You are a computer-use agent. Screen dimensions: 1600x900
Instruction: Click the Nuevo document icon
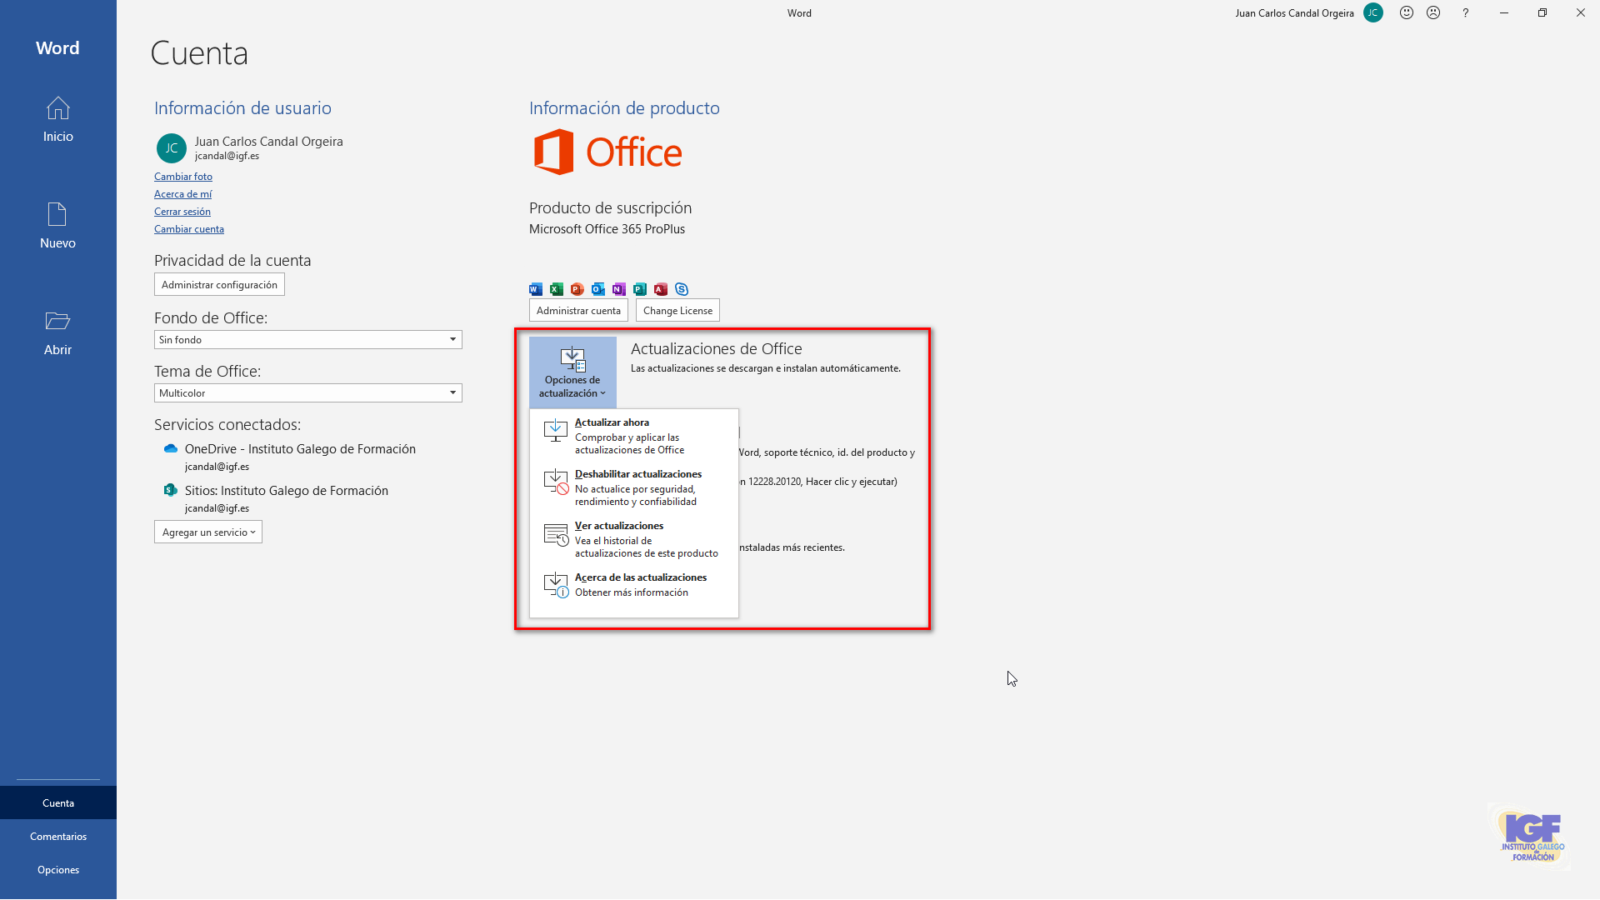point(58,214)
